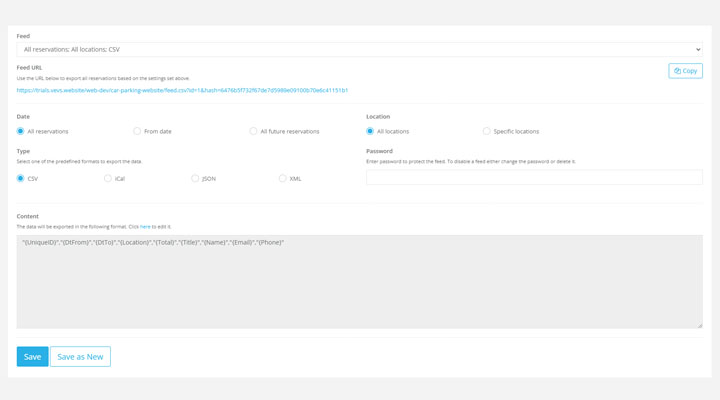Select the All locations radio button
Screen dimensions: 720x400
click(370, 131)
